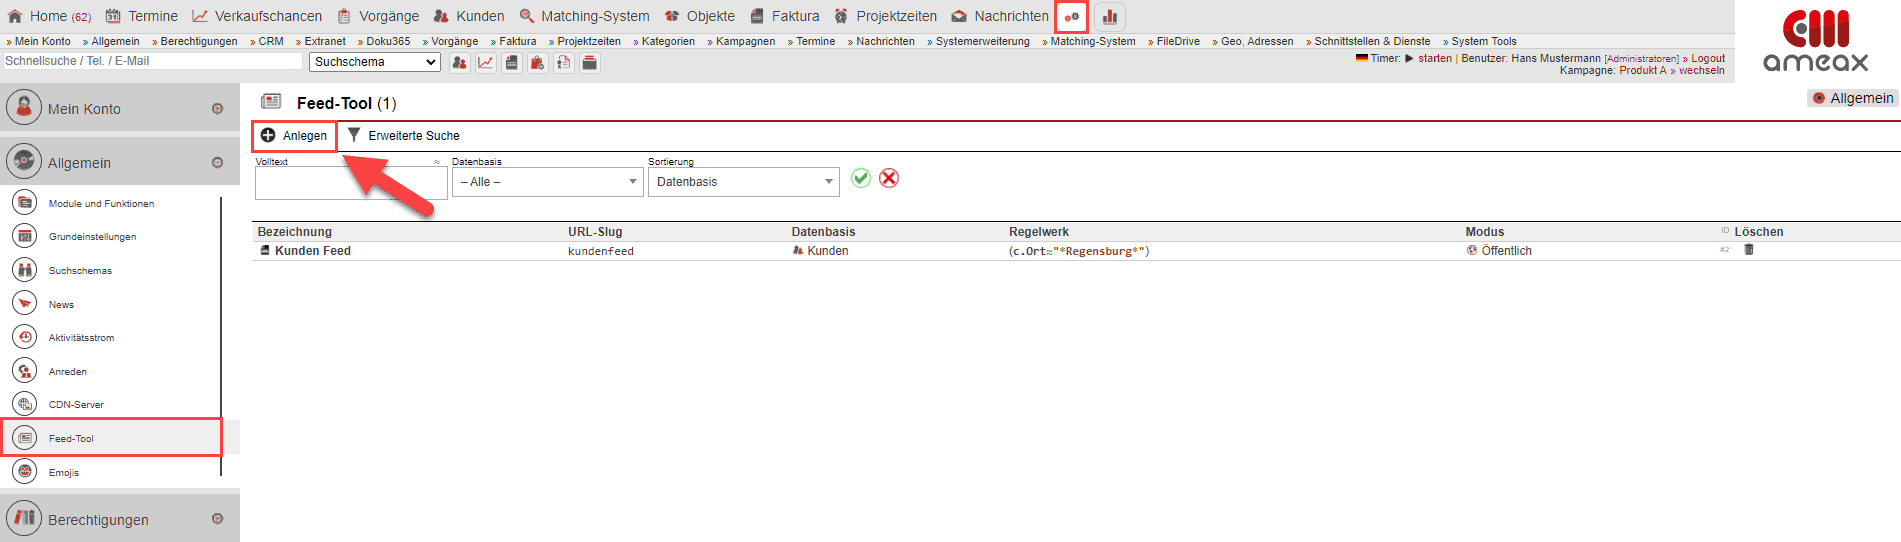Screen dimensions: 1901x542
Task: Click the CDN-Server sidebar icon
Action: click(x=25, y=404)
